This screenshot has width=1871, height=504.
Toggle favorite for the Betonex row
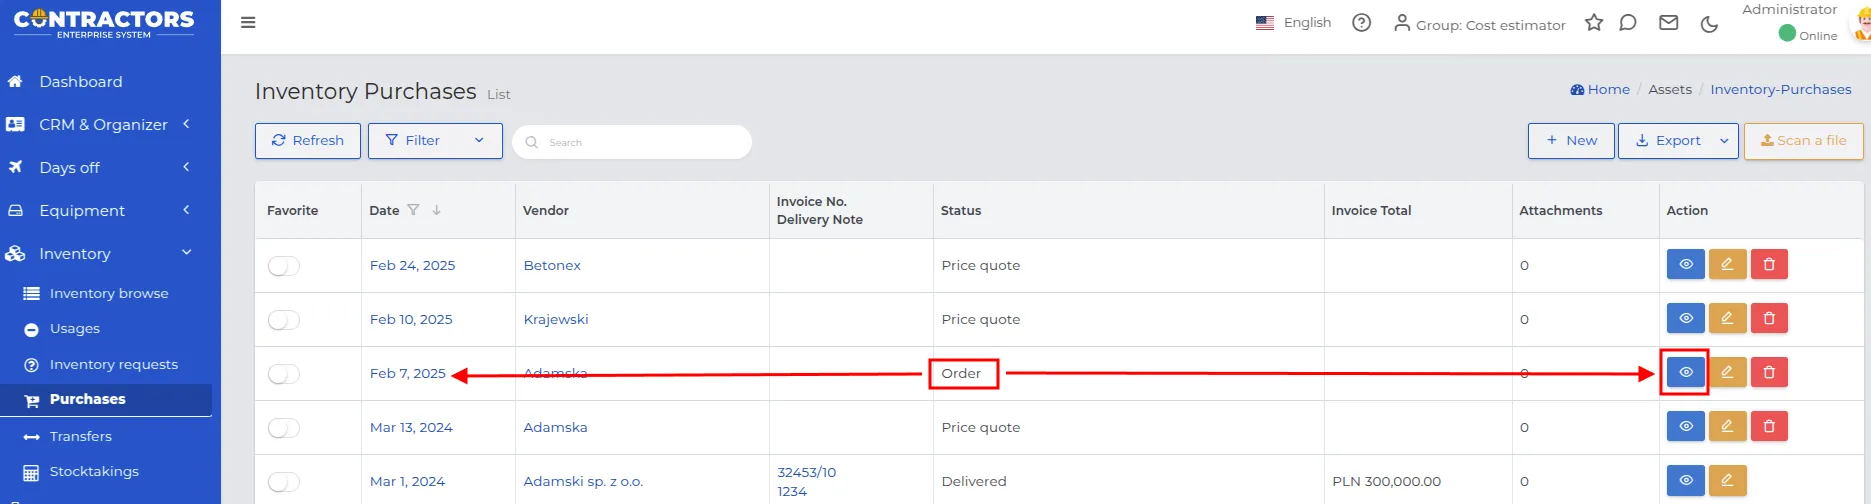click(x=284, y=266)
